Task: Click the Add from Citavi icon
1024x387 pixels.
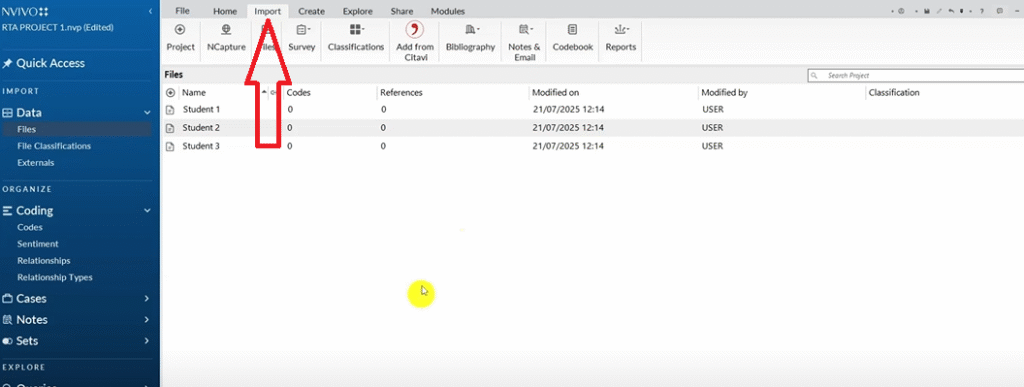Action: click(x=414, y=29)
